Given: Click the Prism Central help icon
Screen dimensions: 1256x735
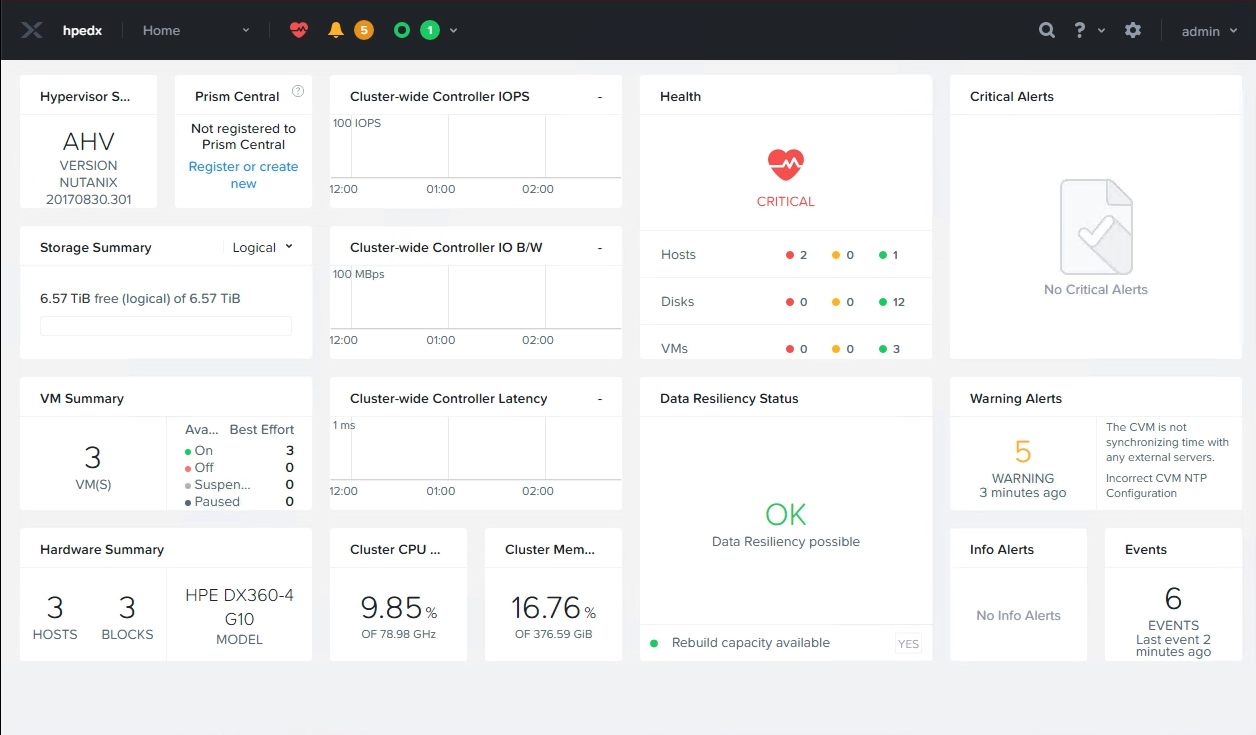Looking at the screenshot, I should click(x=298, y=91).
